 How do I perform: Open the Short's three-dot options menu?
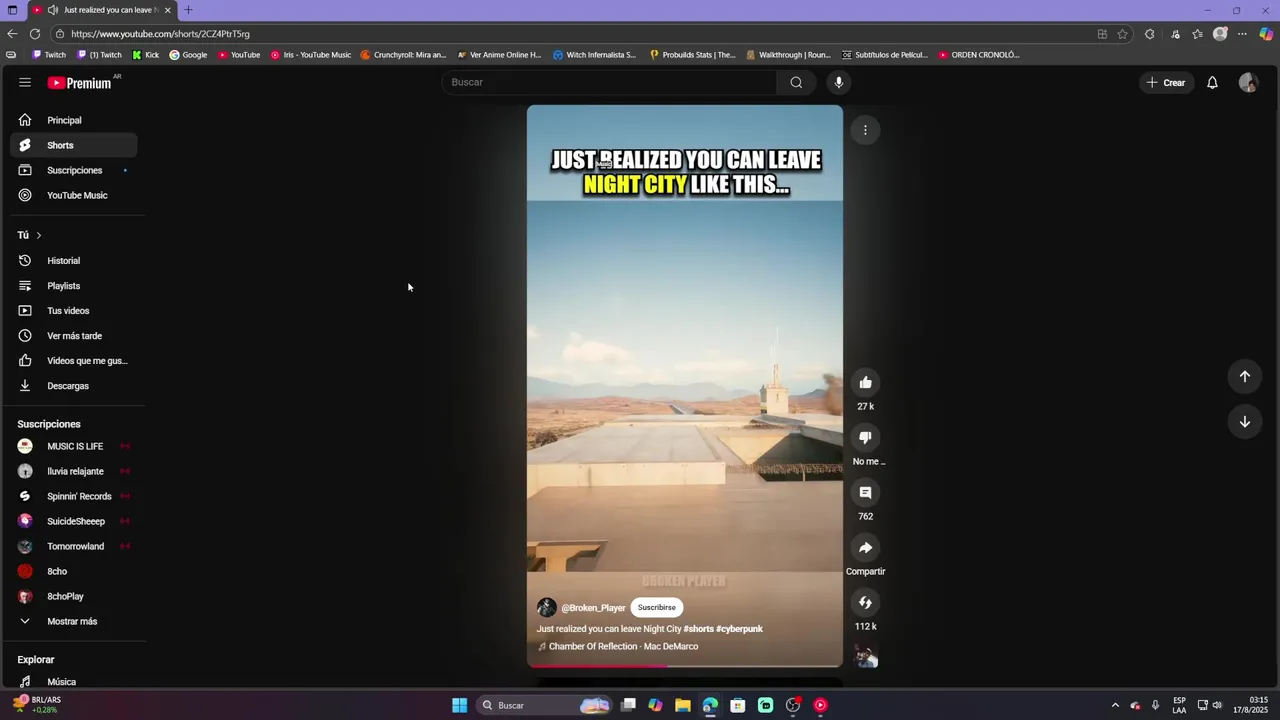tap(865, 130)
